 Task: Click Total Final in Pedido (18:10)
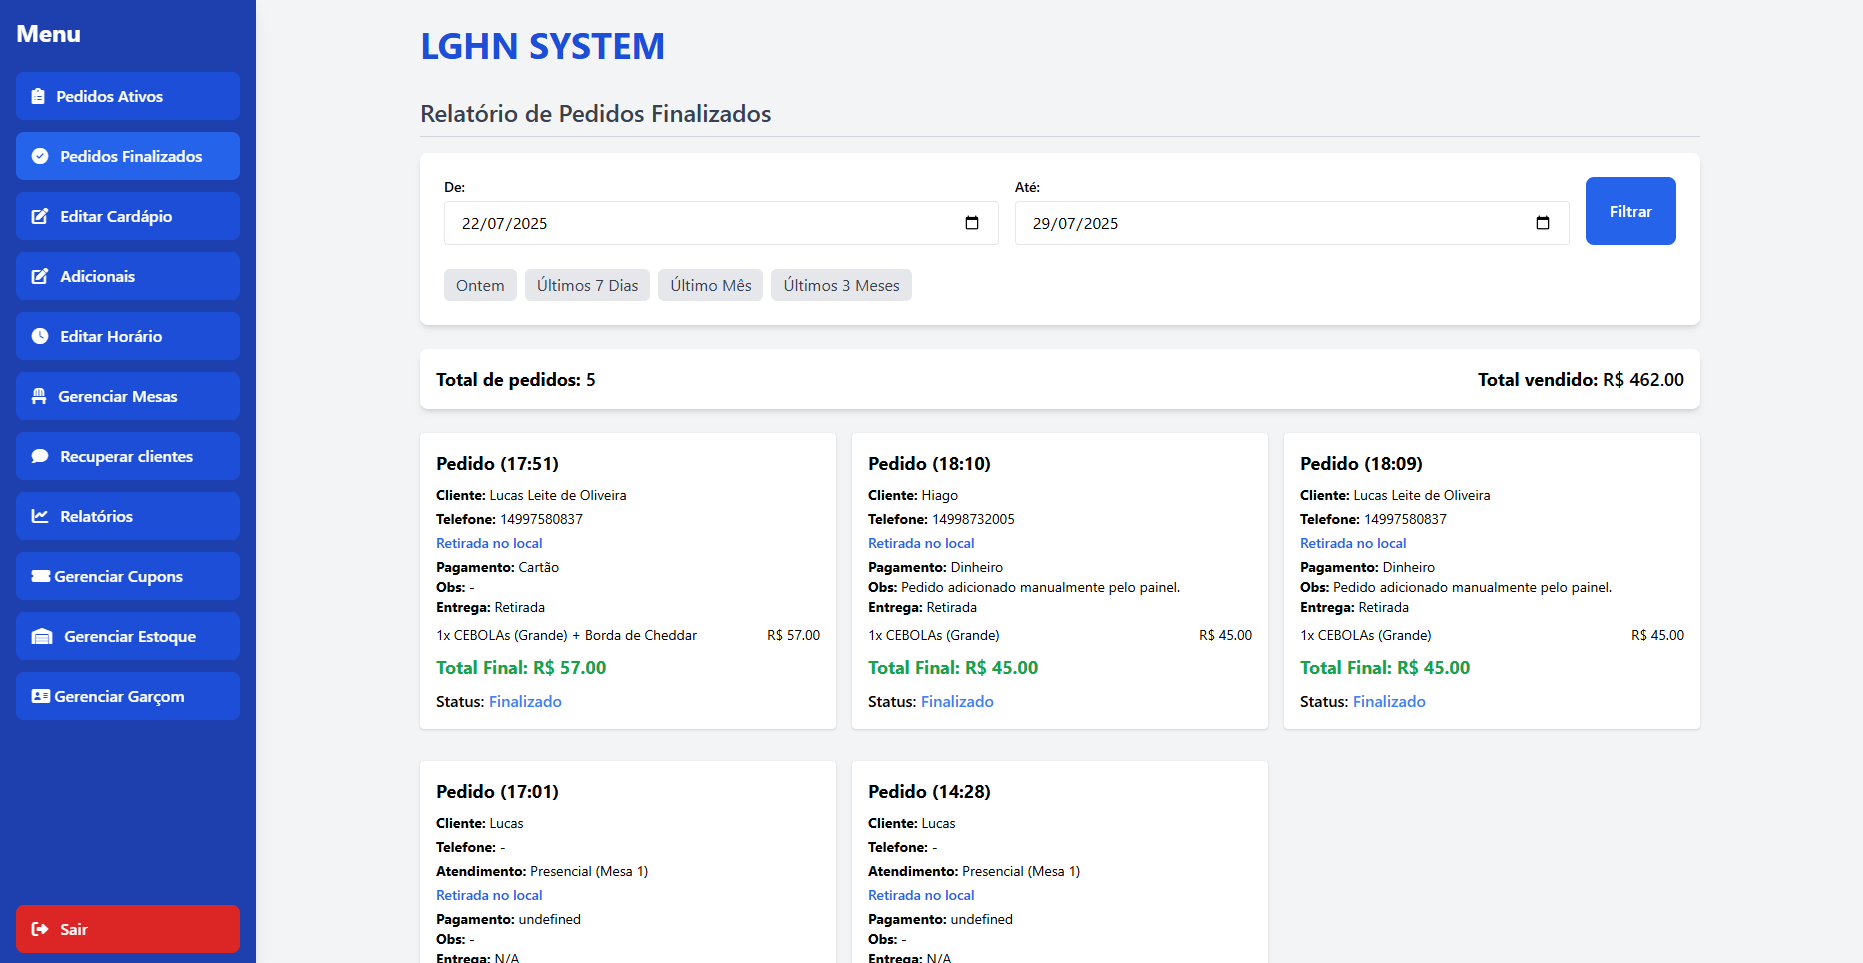tap(953, 668)
